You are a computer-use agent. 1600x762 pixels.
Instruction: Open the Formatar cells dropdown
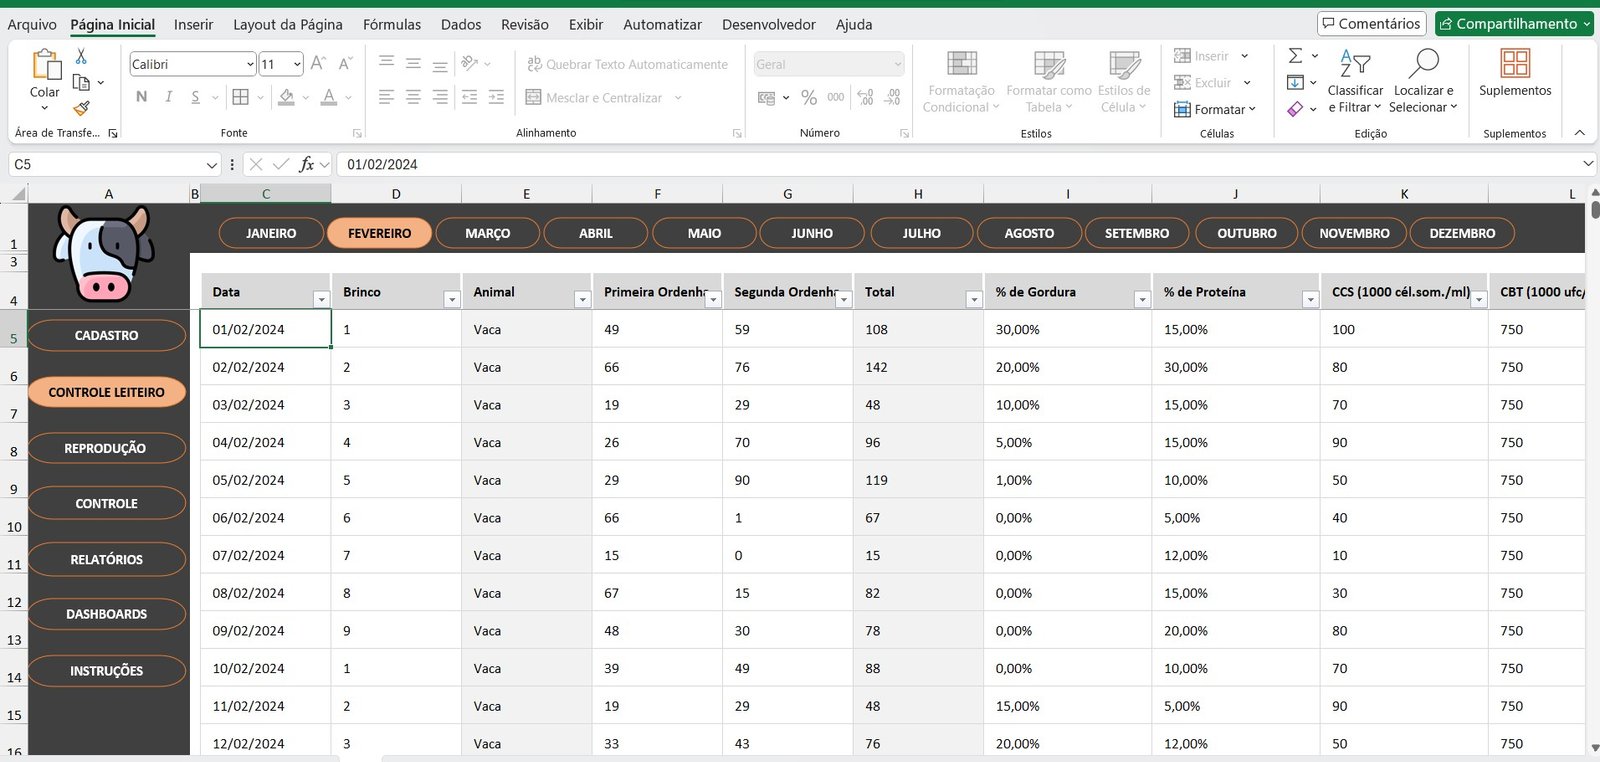coord(1215,109)
